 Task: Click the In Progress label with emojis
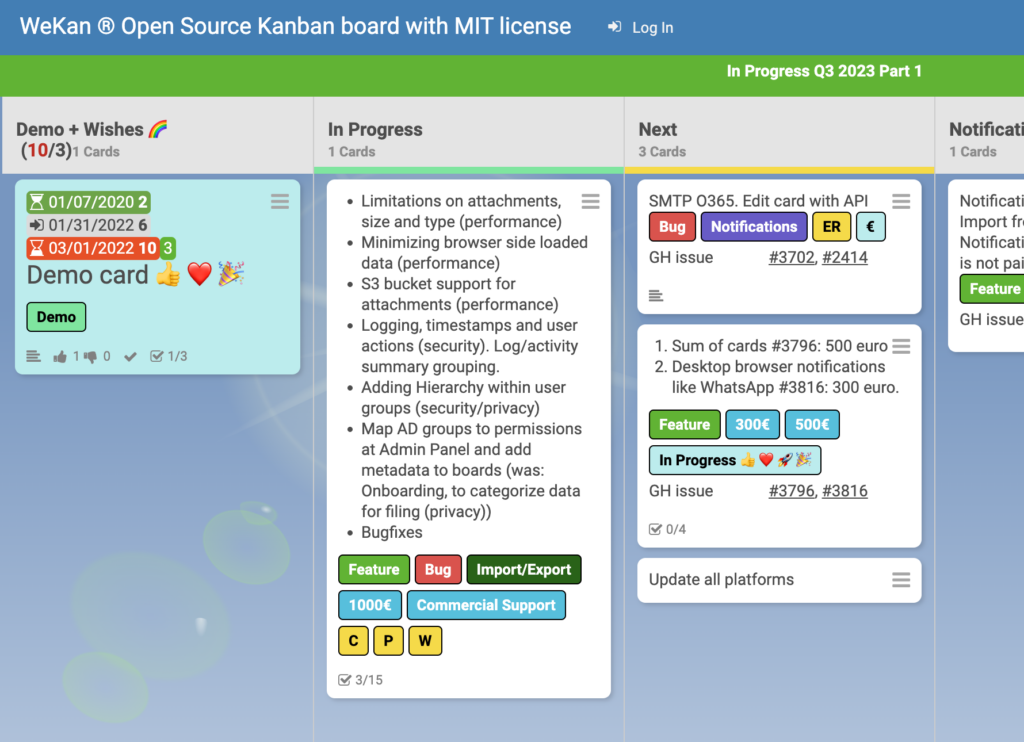click(x=735, y=460)
